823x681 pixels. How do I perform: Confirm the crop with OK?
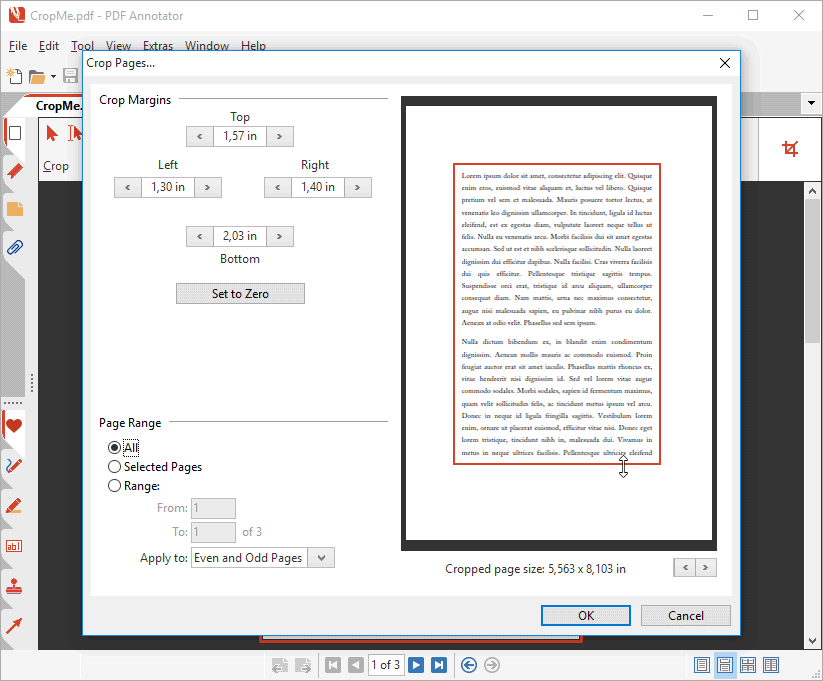585,615
